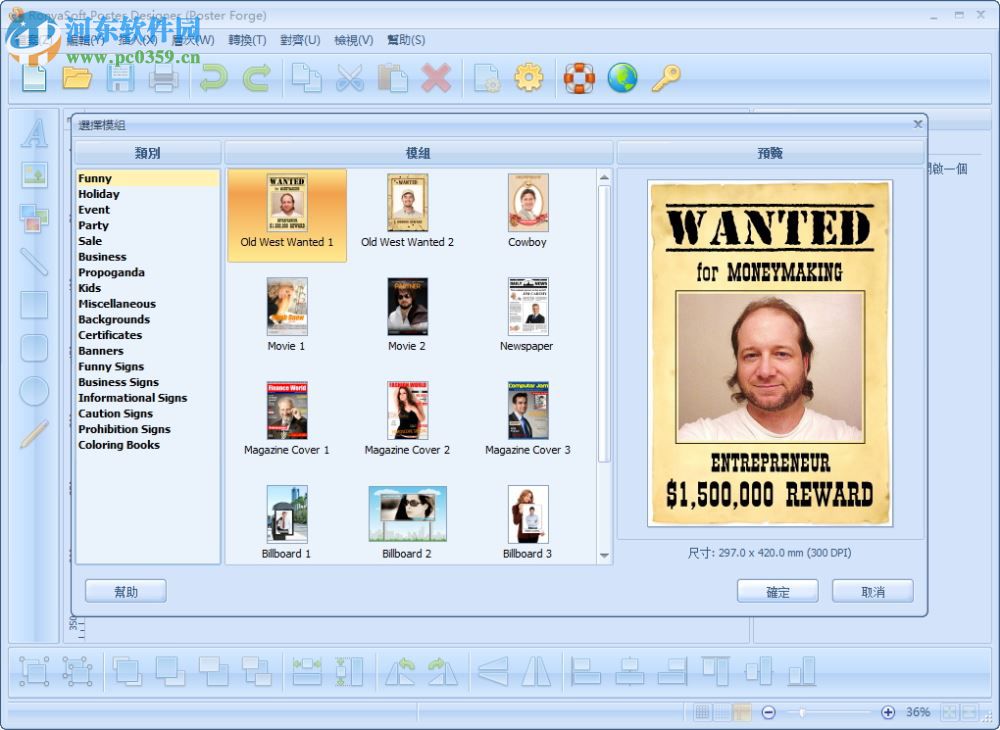Select the Banners category
Viewport: 1000px width, 730px height.
click(101, 351)
